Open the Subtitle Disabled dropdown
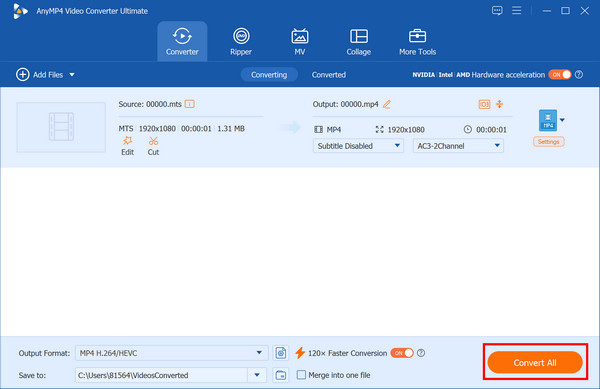This screenshot has height=389, width=600. coord(358,146)
